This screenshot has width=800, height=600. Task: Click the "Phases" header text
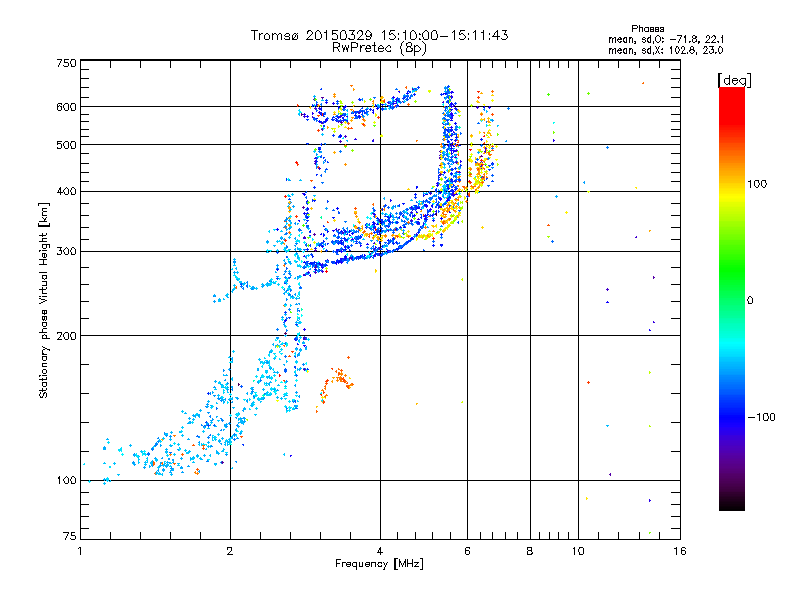coord(647,29)
